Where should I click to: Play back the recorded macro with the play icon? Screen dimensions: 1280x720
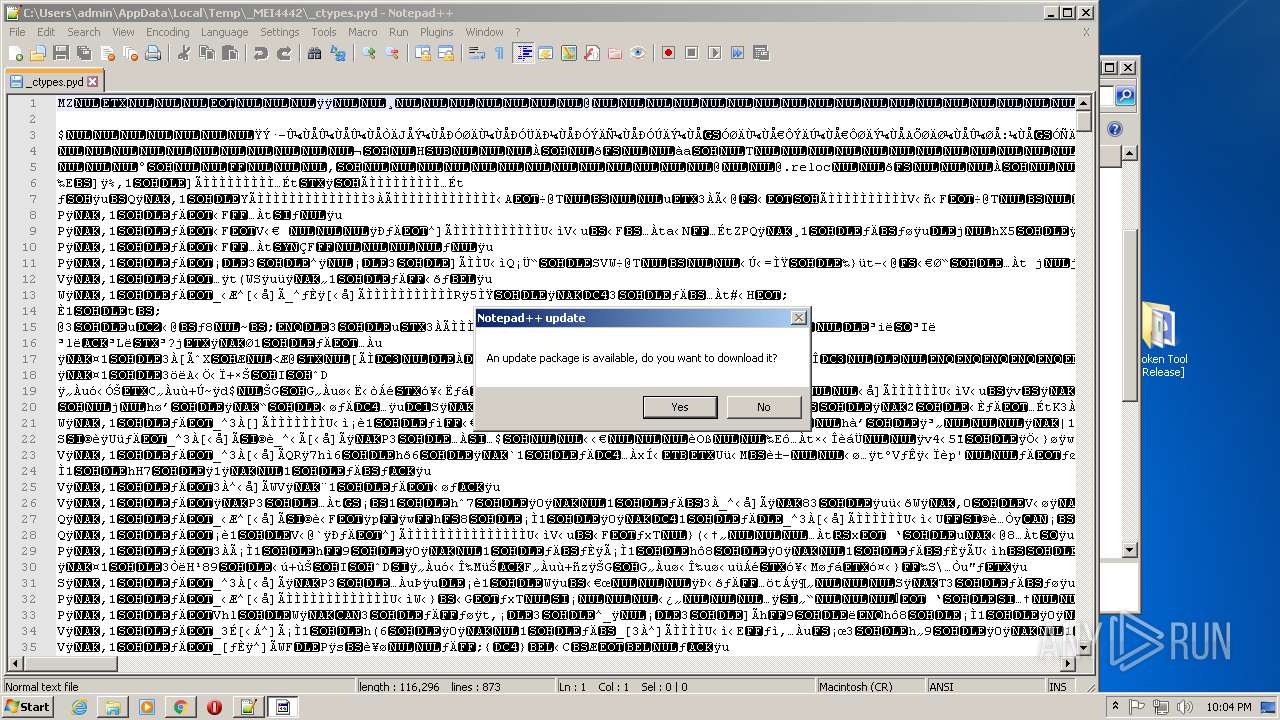click(715, 53)
